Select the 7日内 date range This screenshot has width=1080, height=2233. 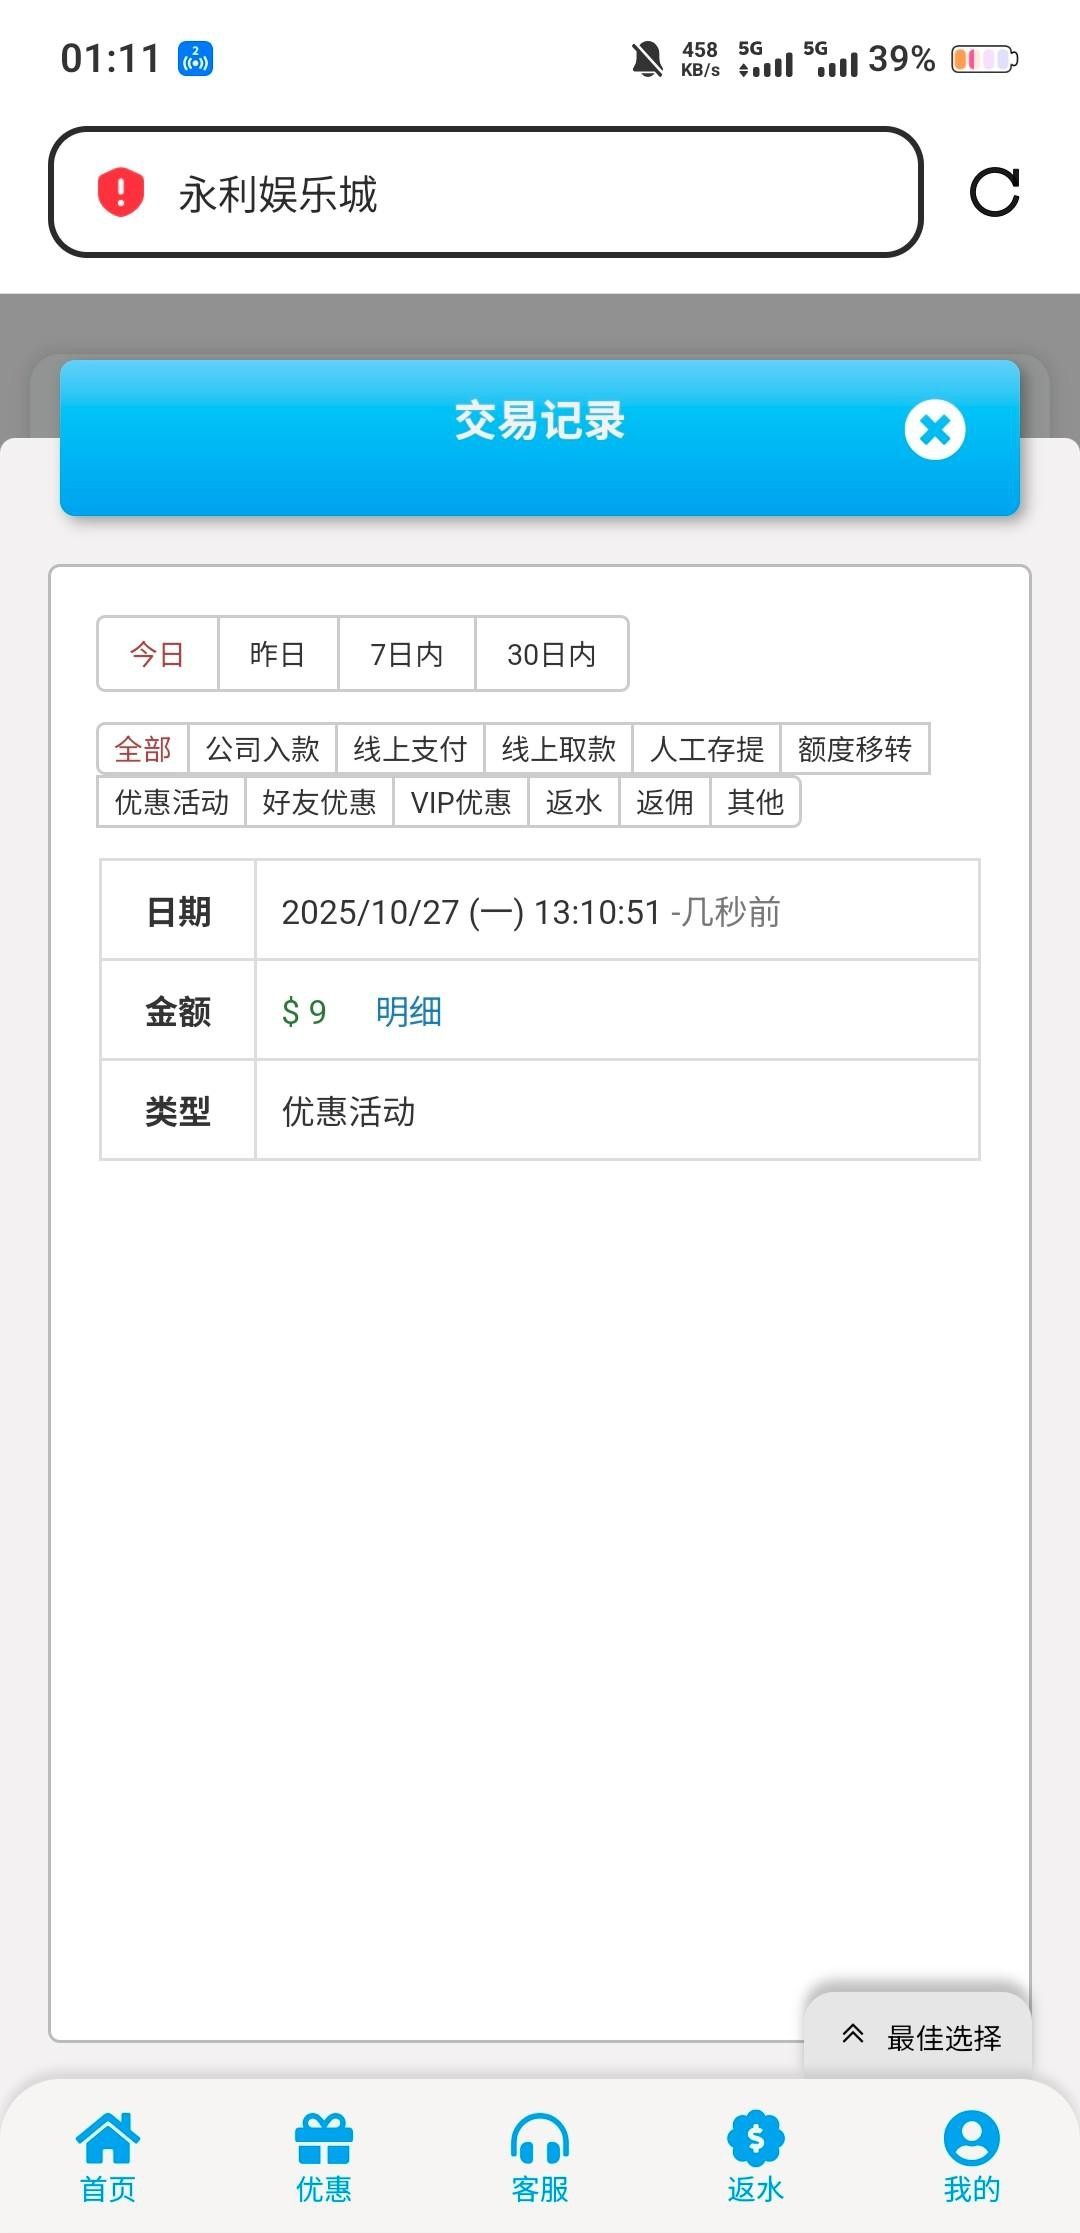[x=406, y=654]
